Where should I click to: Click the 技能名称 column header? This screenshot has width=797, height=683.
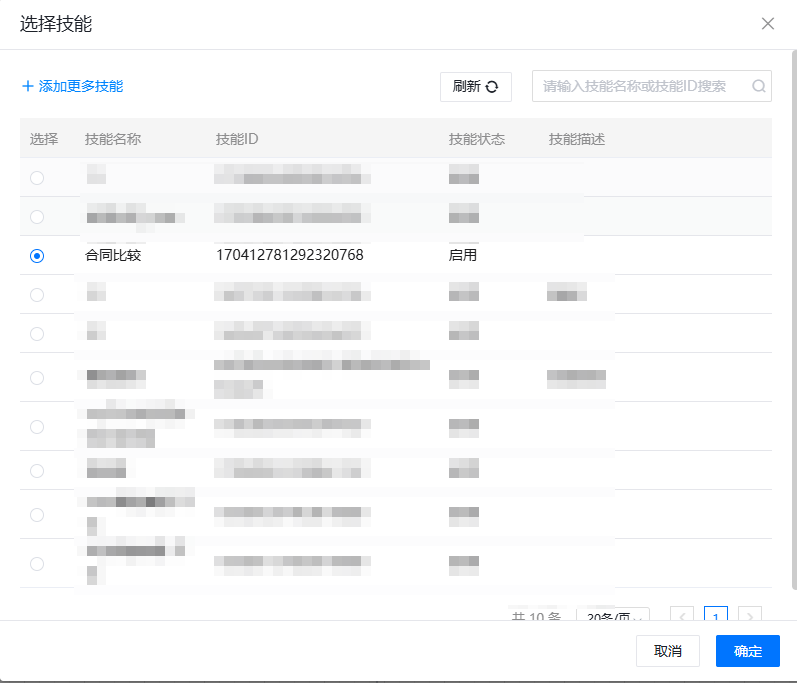113,139
